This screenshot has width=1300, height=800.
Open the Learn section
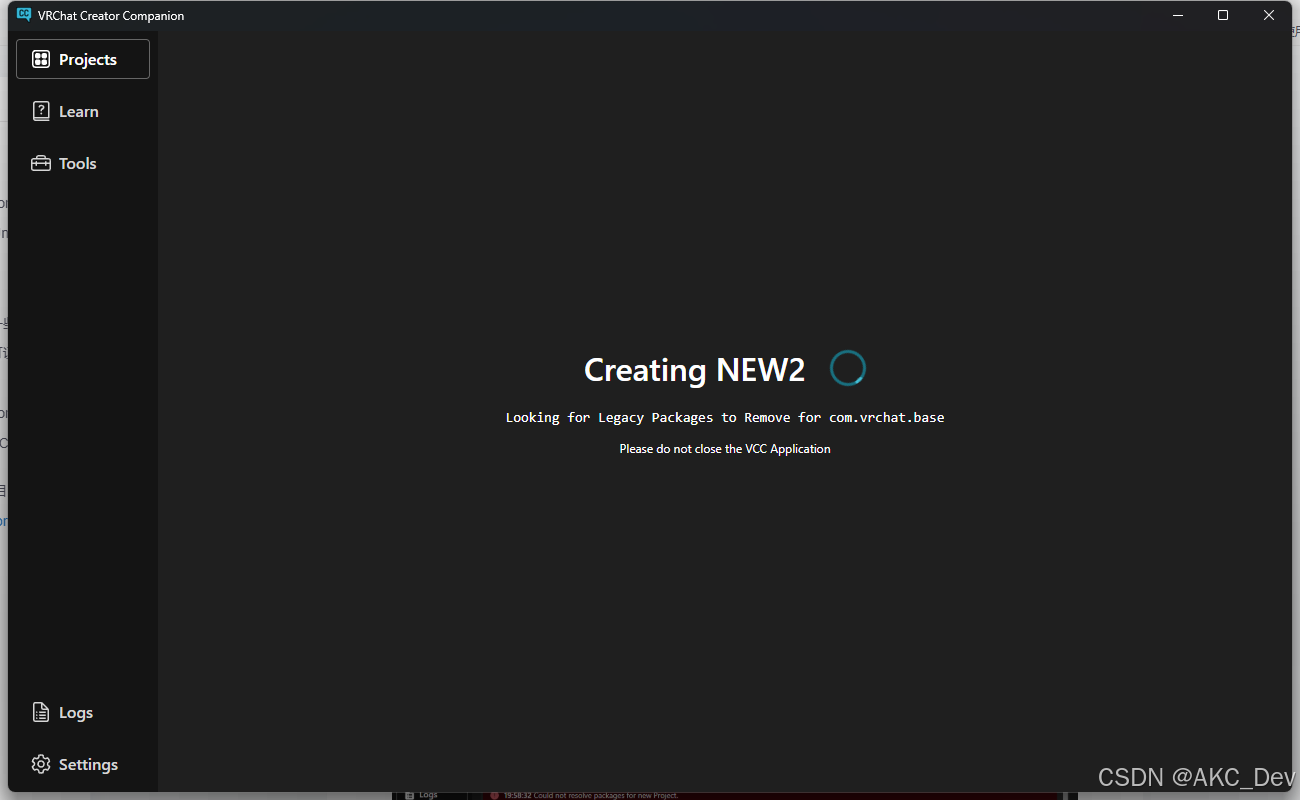click(83, 111)
